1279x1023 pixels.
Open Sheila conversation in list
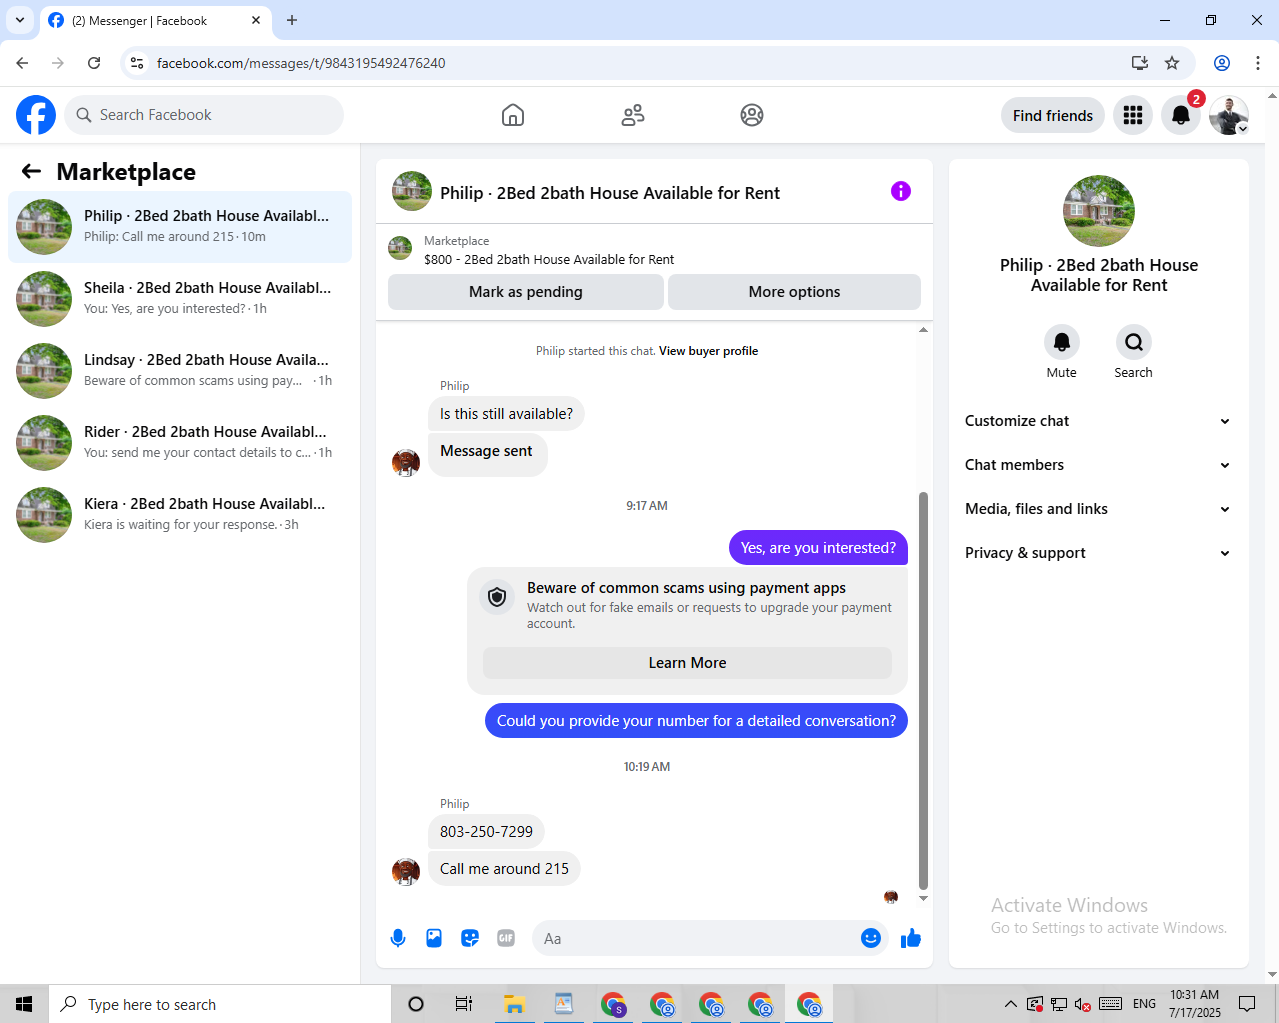[x=180, y=299]
